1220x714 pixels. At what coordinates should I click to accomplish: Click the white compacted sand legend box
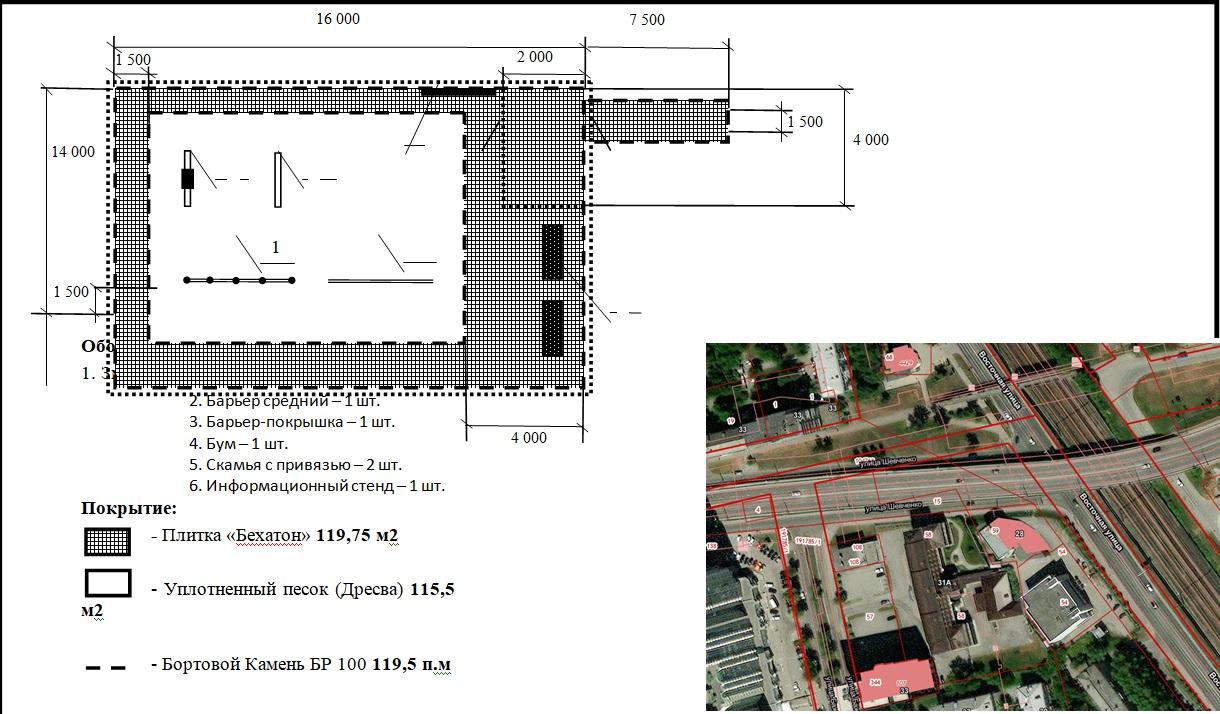107,583
